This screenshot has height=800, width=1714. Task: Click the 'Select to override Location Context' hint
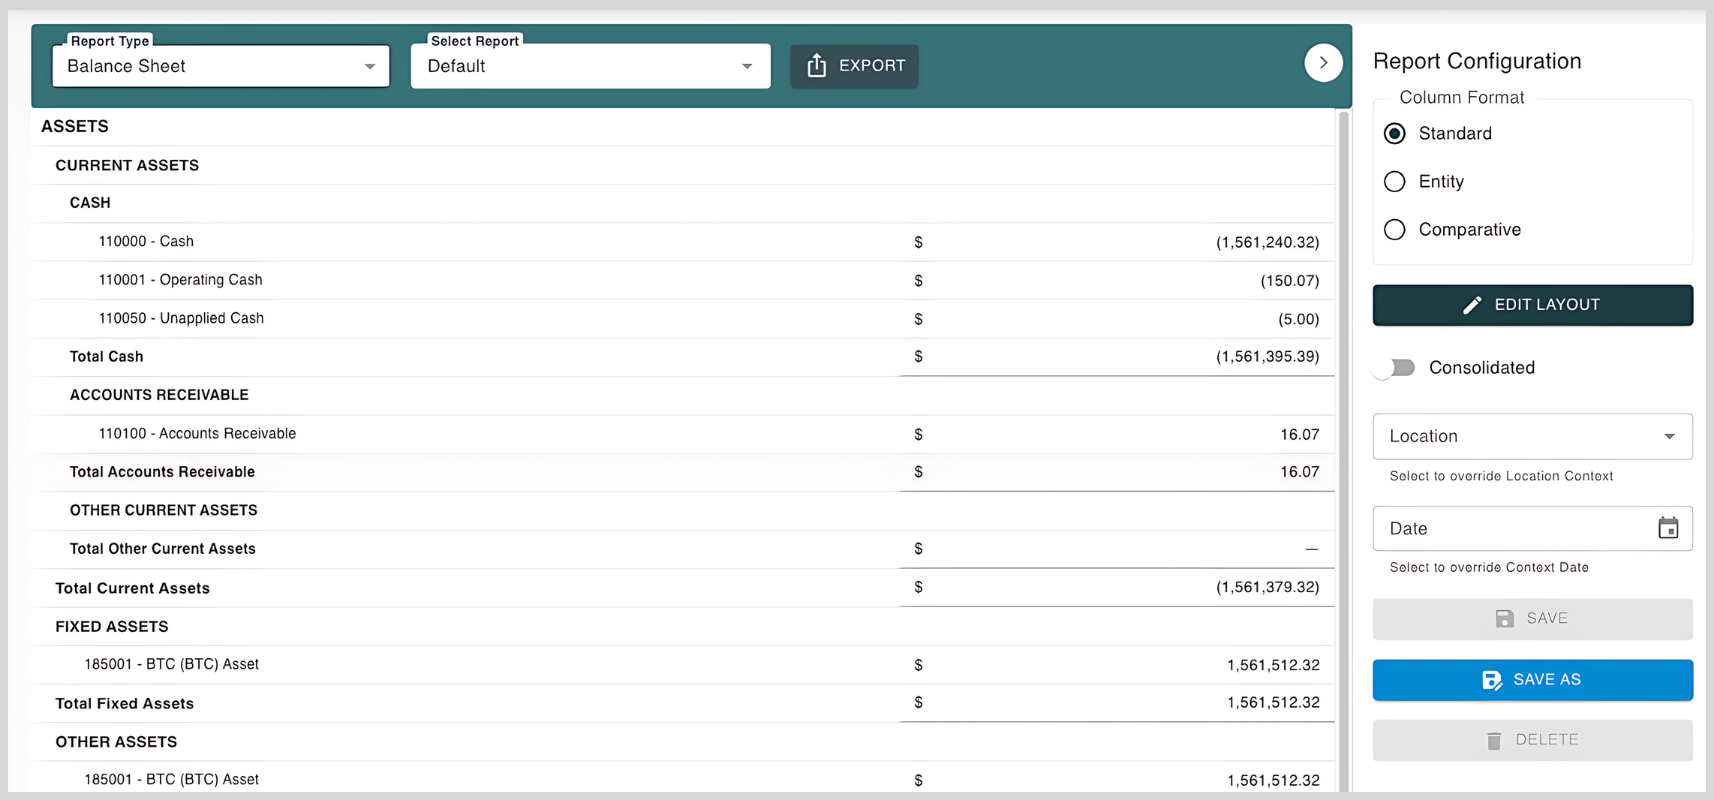pos(1501,476)
